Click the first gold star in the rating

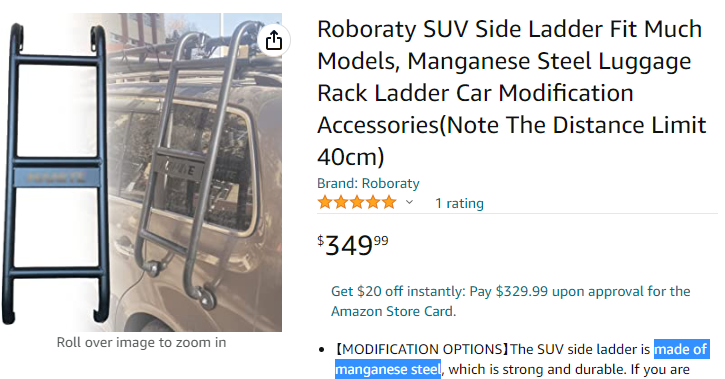coord(325,202)
